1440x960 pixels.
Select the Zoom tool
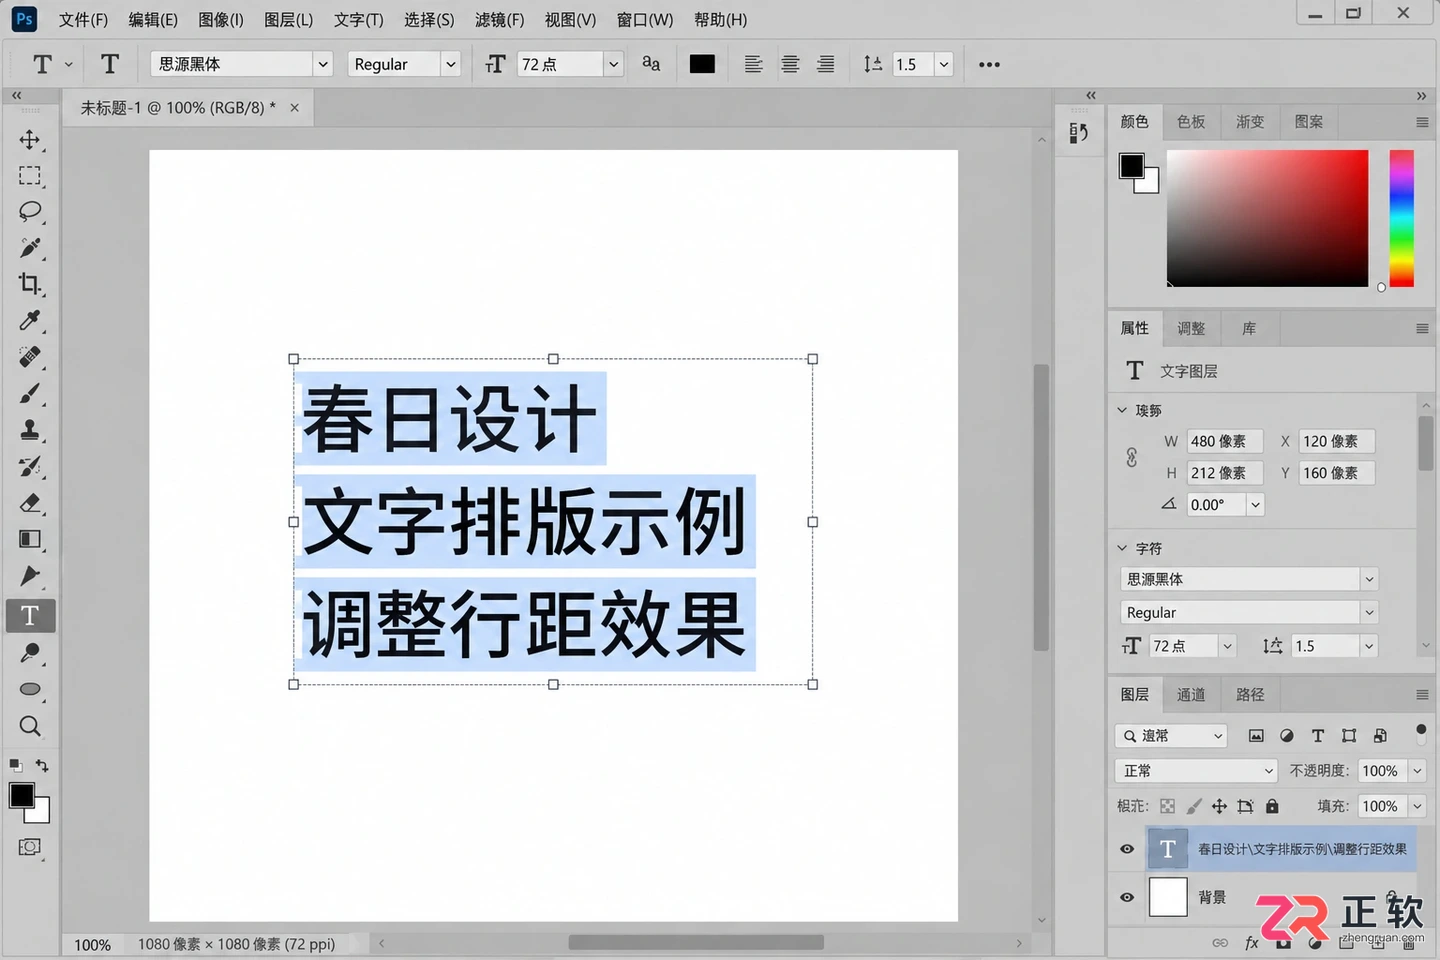pyautogui.click(x=30, y=726)
